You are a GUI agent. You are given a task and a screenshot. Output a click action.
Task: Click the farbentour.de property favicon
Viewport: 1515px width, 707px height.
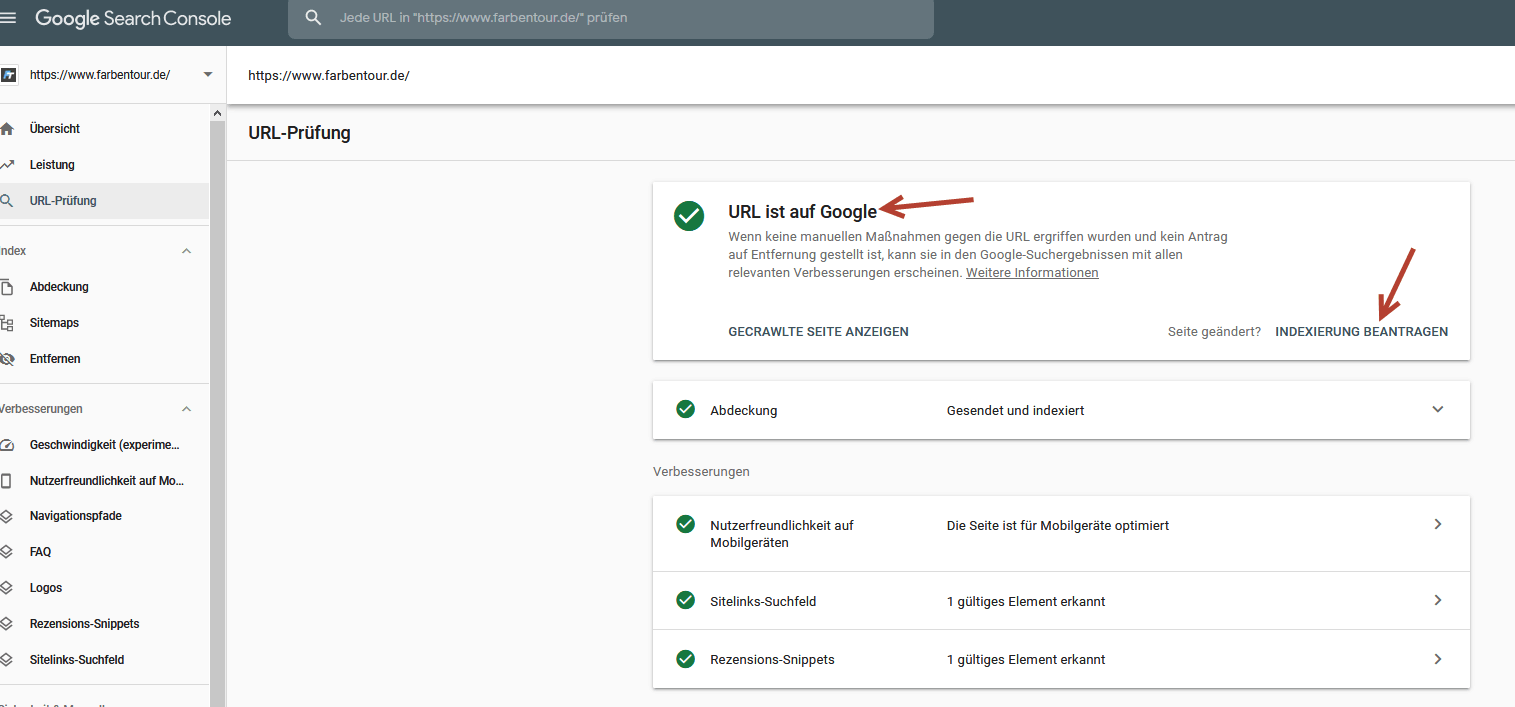(9, 75)
